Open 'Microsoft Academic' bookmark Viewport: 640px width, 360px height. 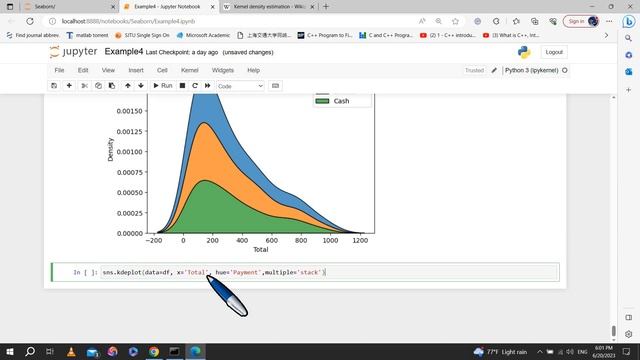coord(203,36)
